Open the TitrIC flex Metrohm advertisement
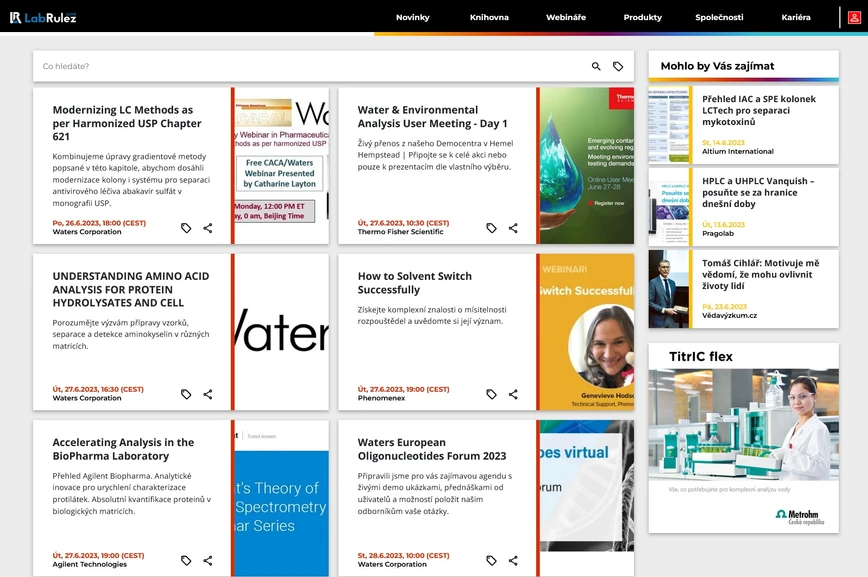This screenshot has height=577, width=868. [x=743, y=438]
